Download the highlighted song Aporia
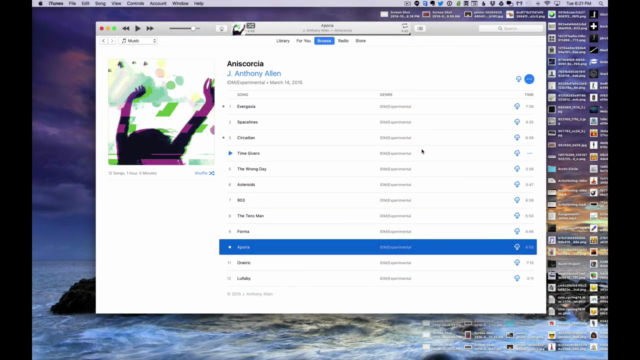The image size is (640, 360). (x=517, y=247)
